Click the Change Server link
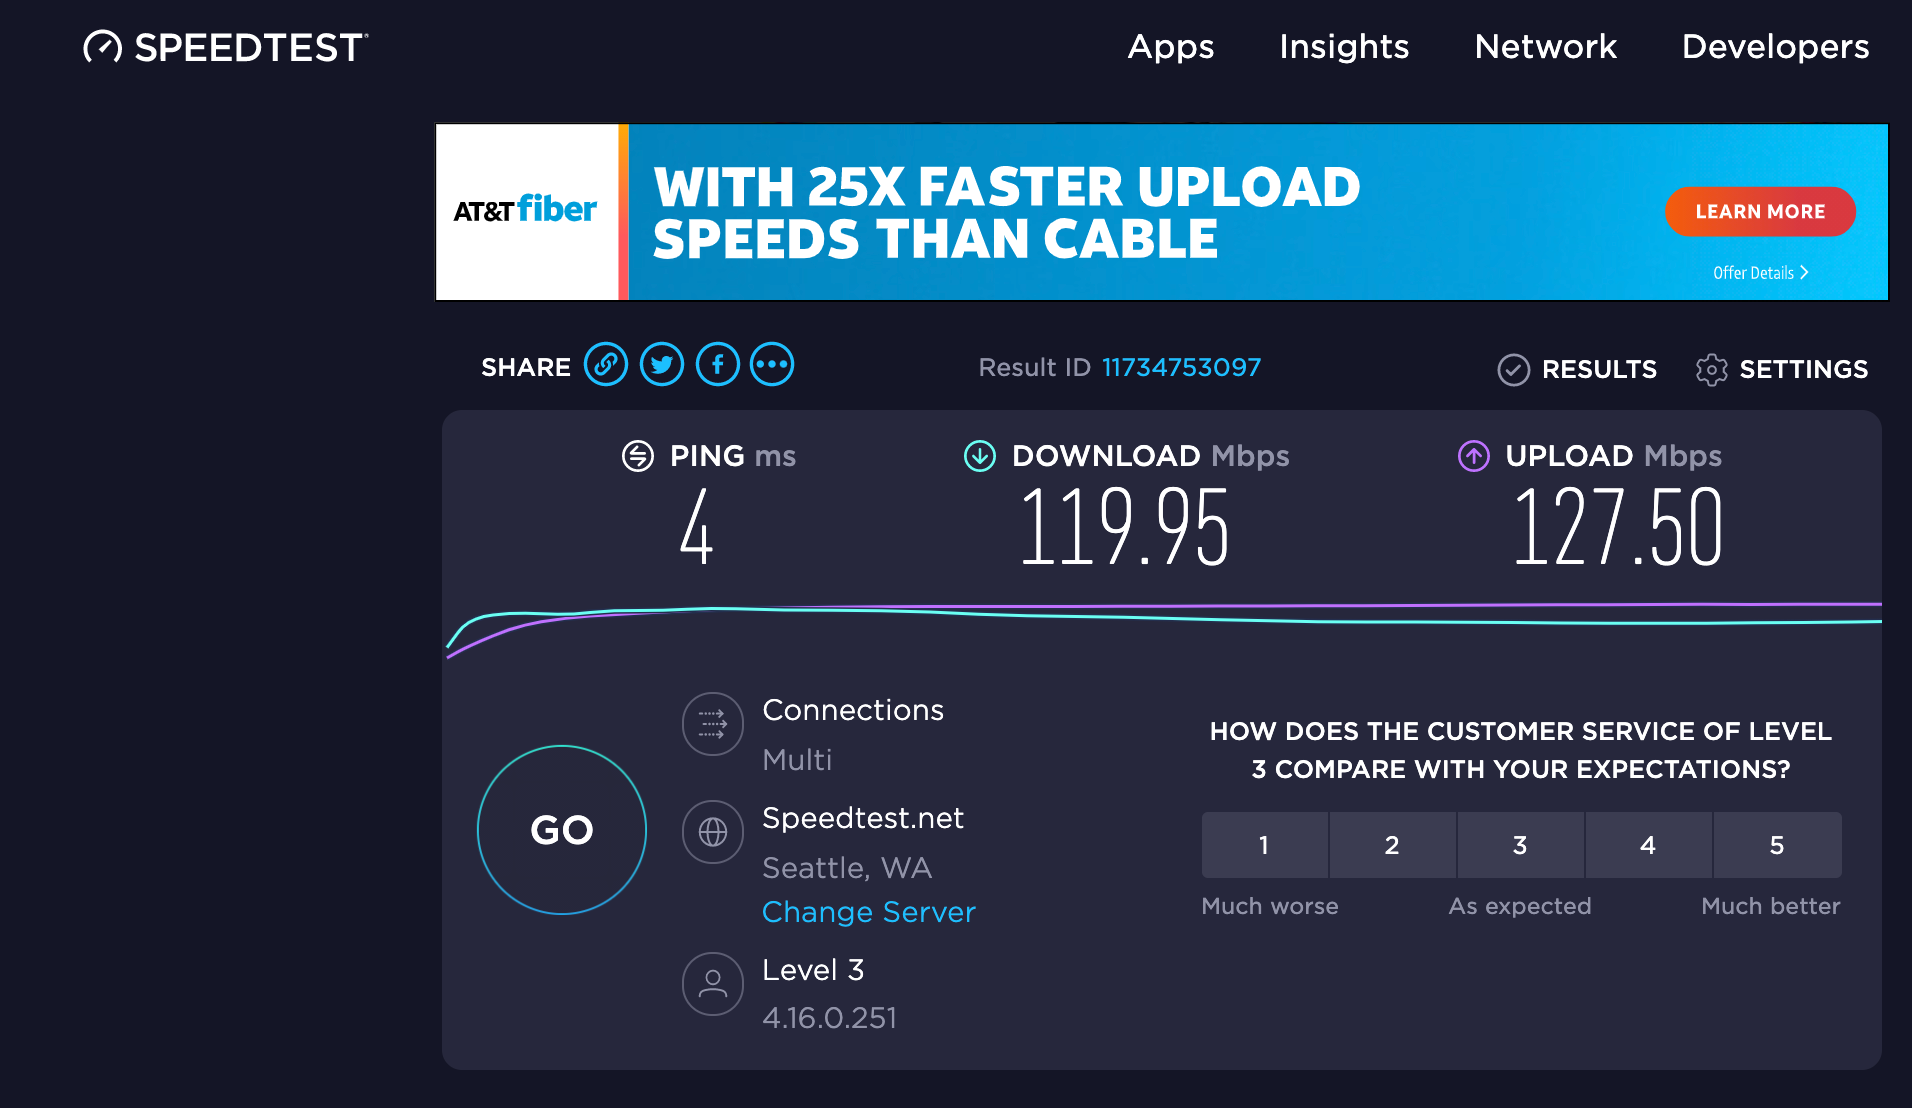The width and height of the screenshot is (1912, 1108). 868,912
